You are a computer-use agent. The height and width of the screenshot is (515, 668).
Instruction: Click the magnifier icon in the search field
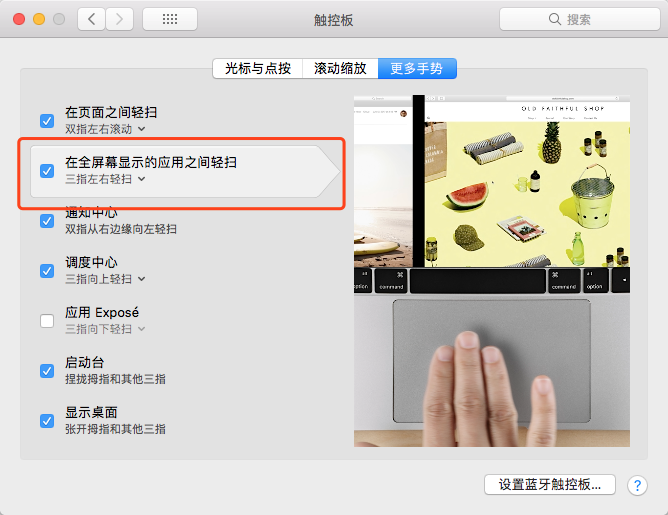point(555,19)
